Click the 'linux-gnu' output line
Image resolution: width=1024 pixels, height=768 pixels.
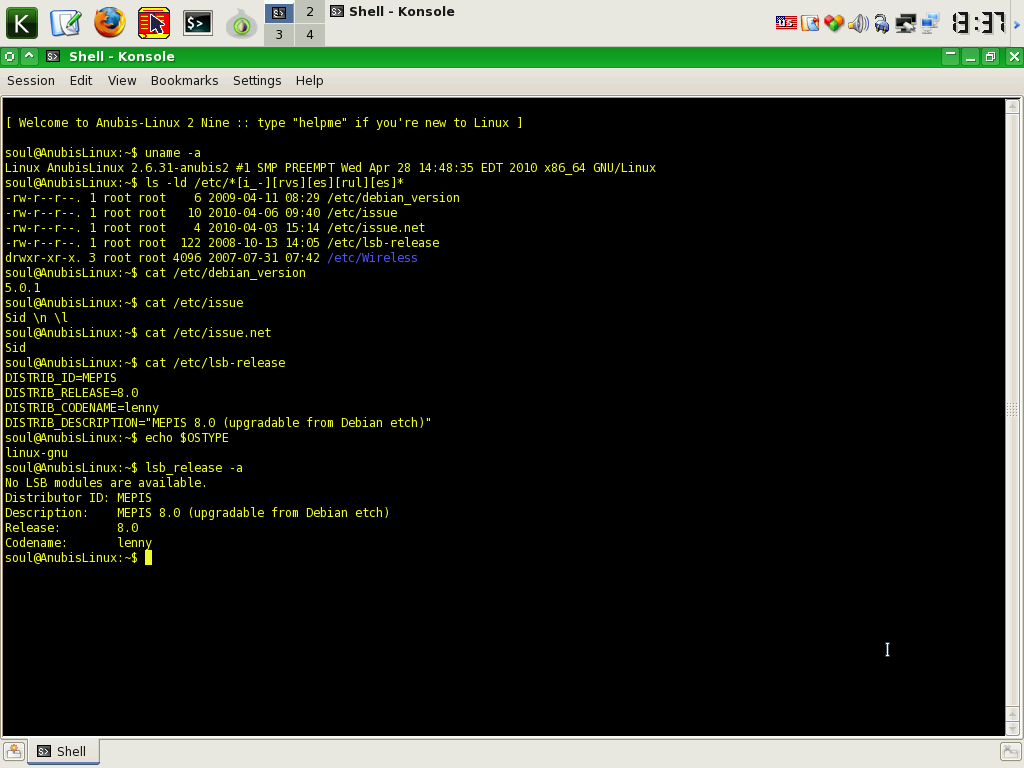pos(36,453)
